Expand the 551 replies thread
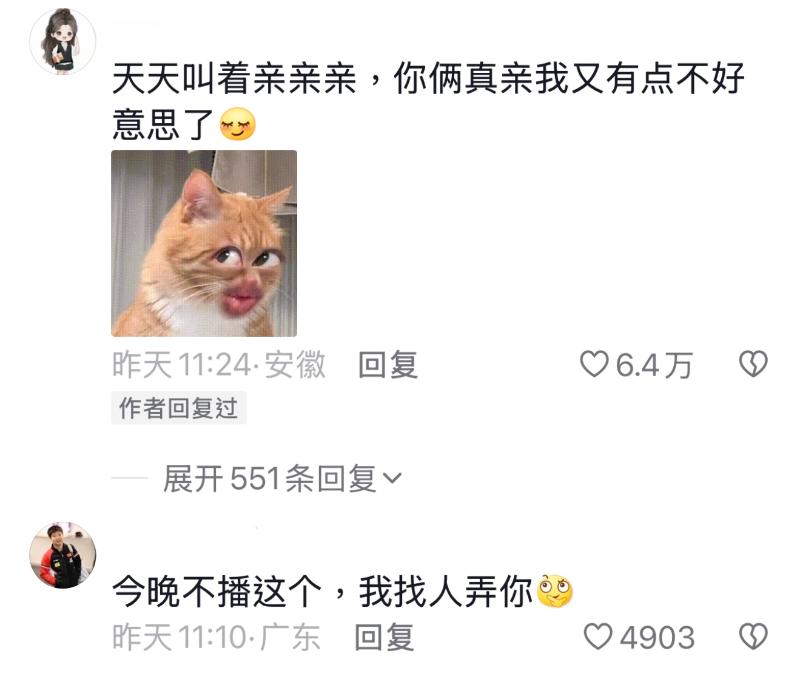The height and width of the screenshot is (679, 800). pos(282,479)
